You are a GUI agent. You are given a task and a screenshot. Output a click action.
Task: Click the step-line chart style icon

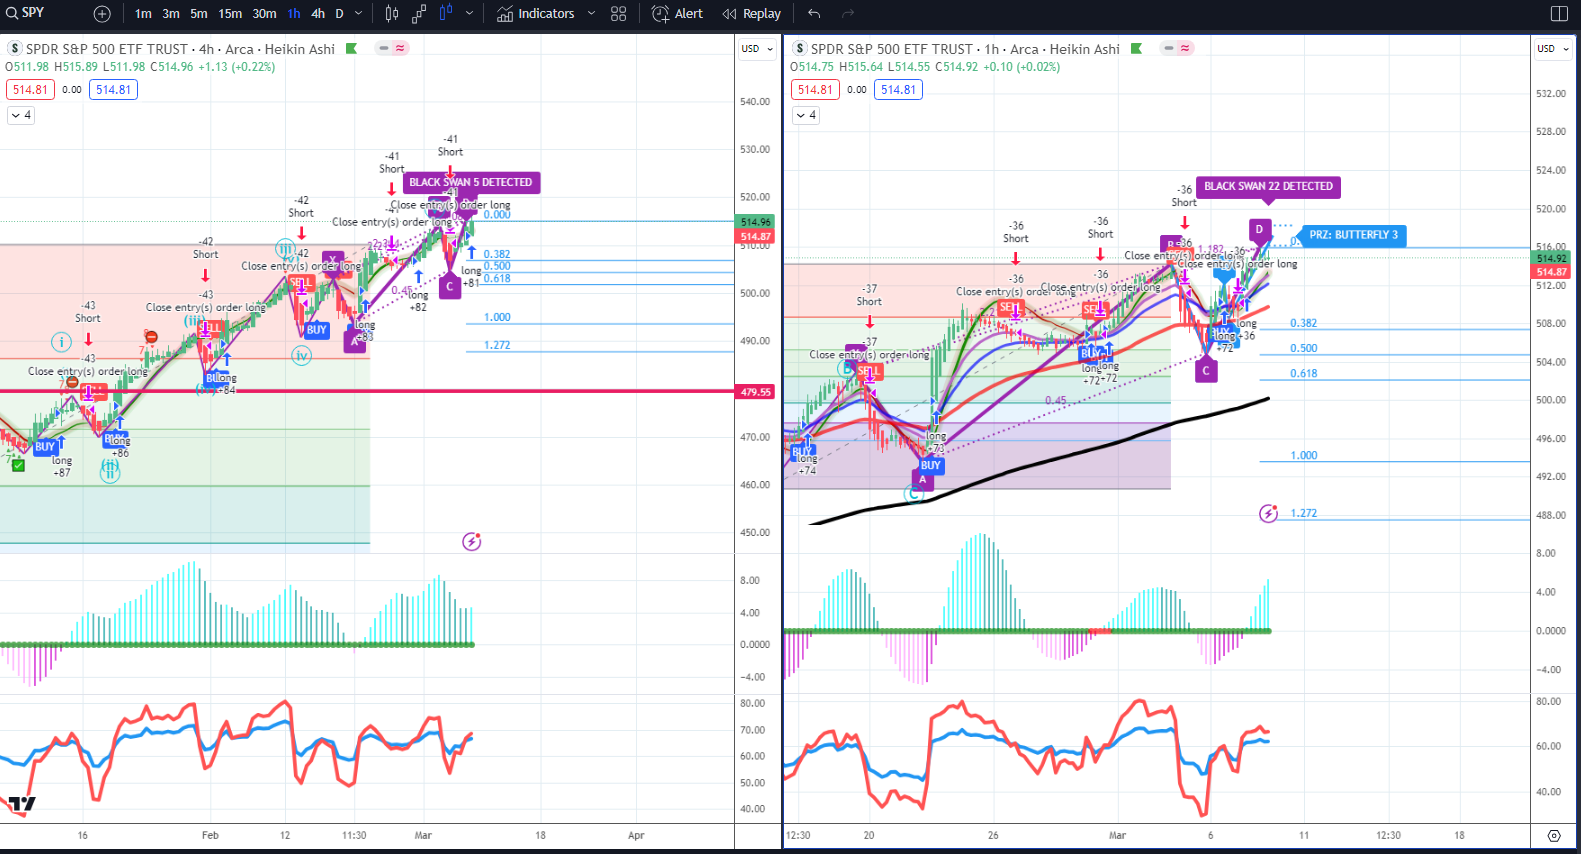(x=419, y=14)
